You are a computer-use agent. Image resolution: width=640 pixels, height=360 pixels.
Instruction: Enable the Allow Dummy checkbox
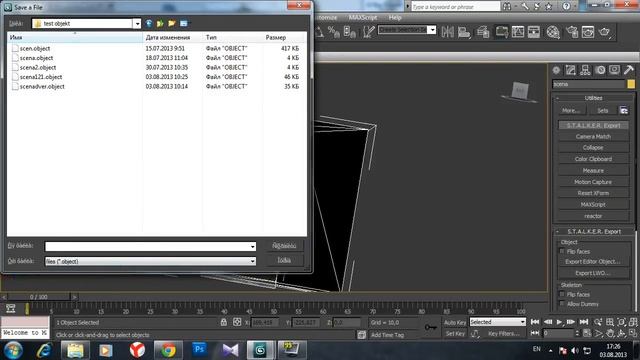562,304
